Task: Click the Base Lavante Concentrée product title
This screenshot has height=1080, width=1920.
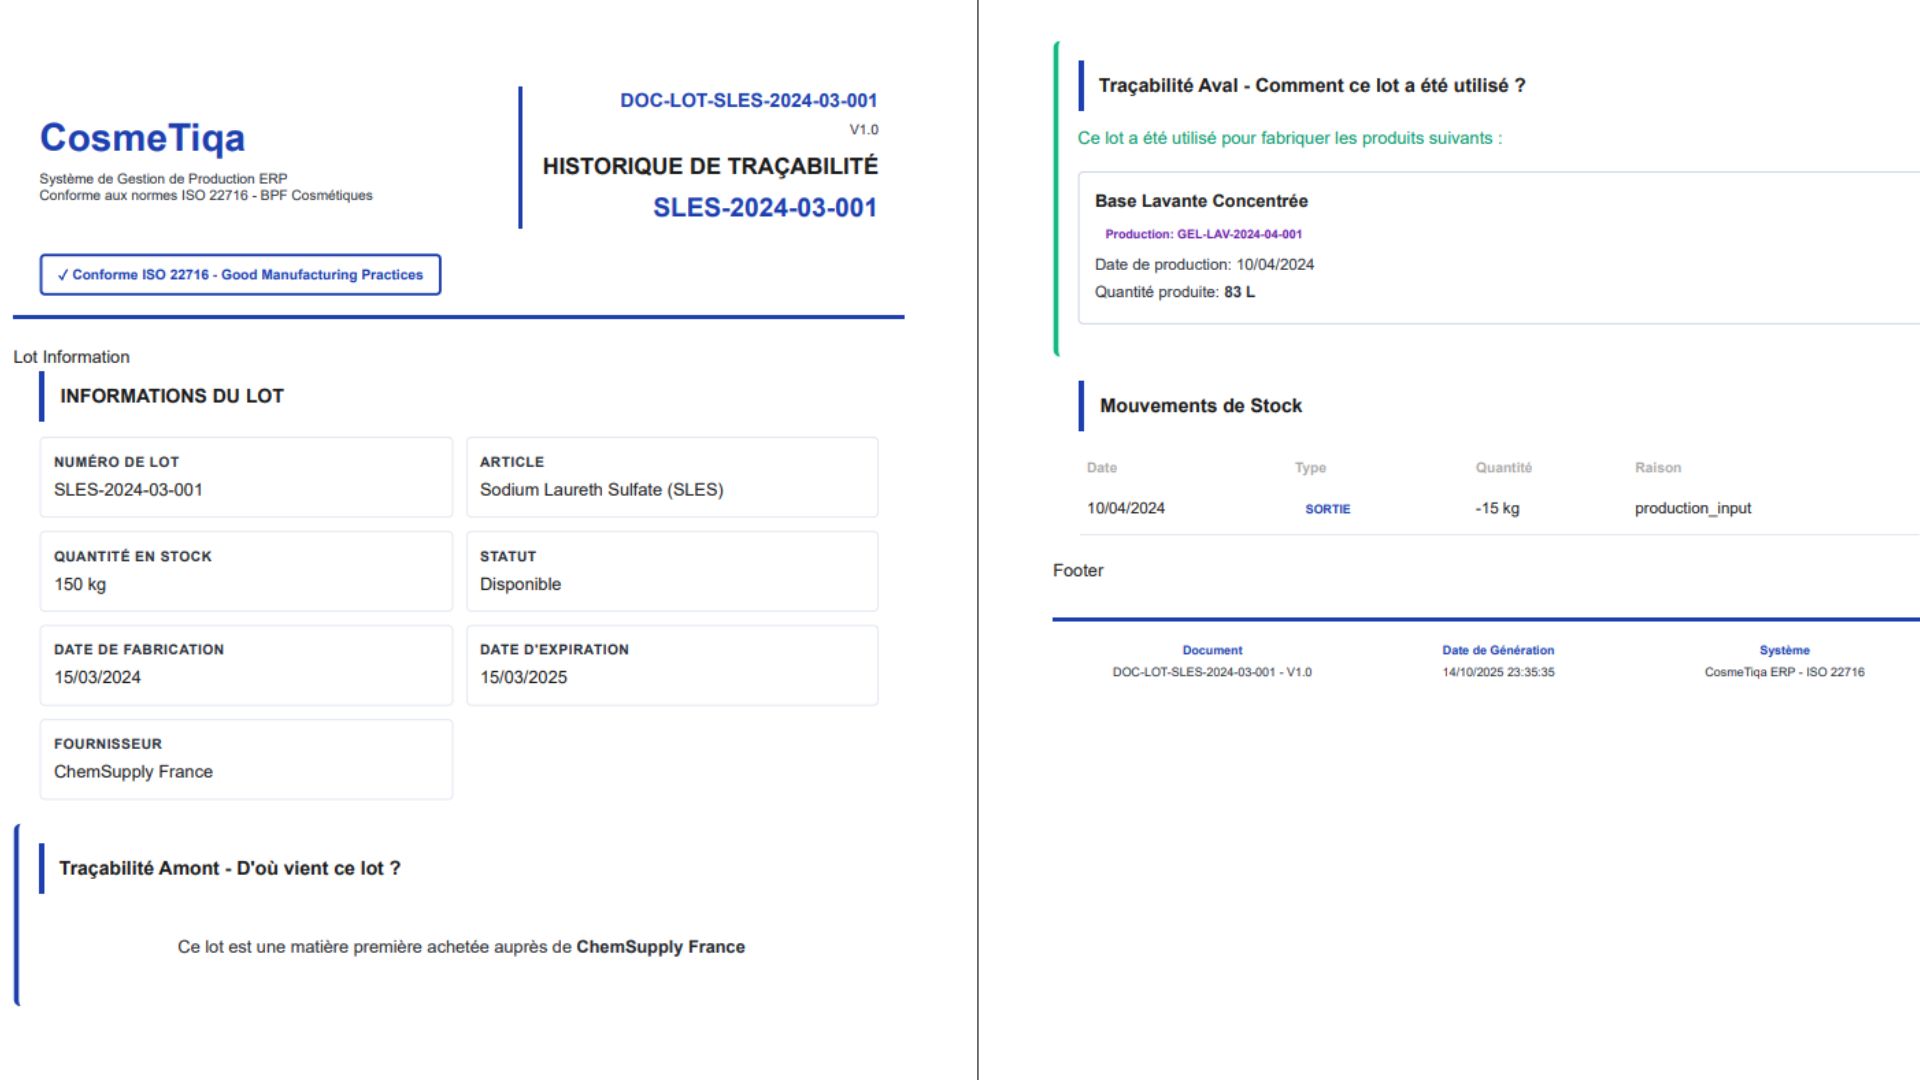Action: [1201, 201]
